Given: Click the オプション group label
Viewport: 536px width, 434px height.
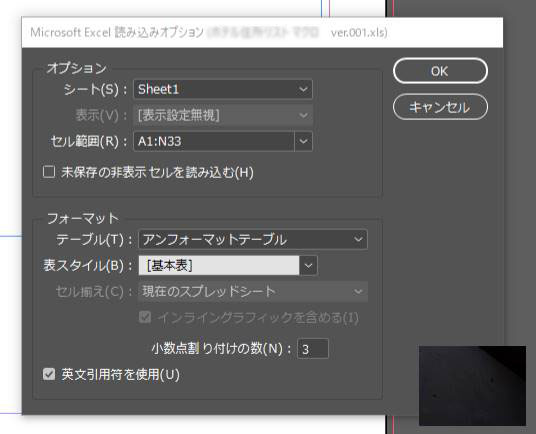Looking at the screenshot, I should [x=77, y=68].
